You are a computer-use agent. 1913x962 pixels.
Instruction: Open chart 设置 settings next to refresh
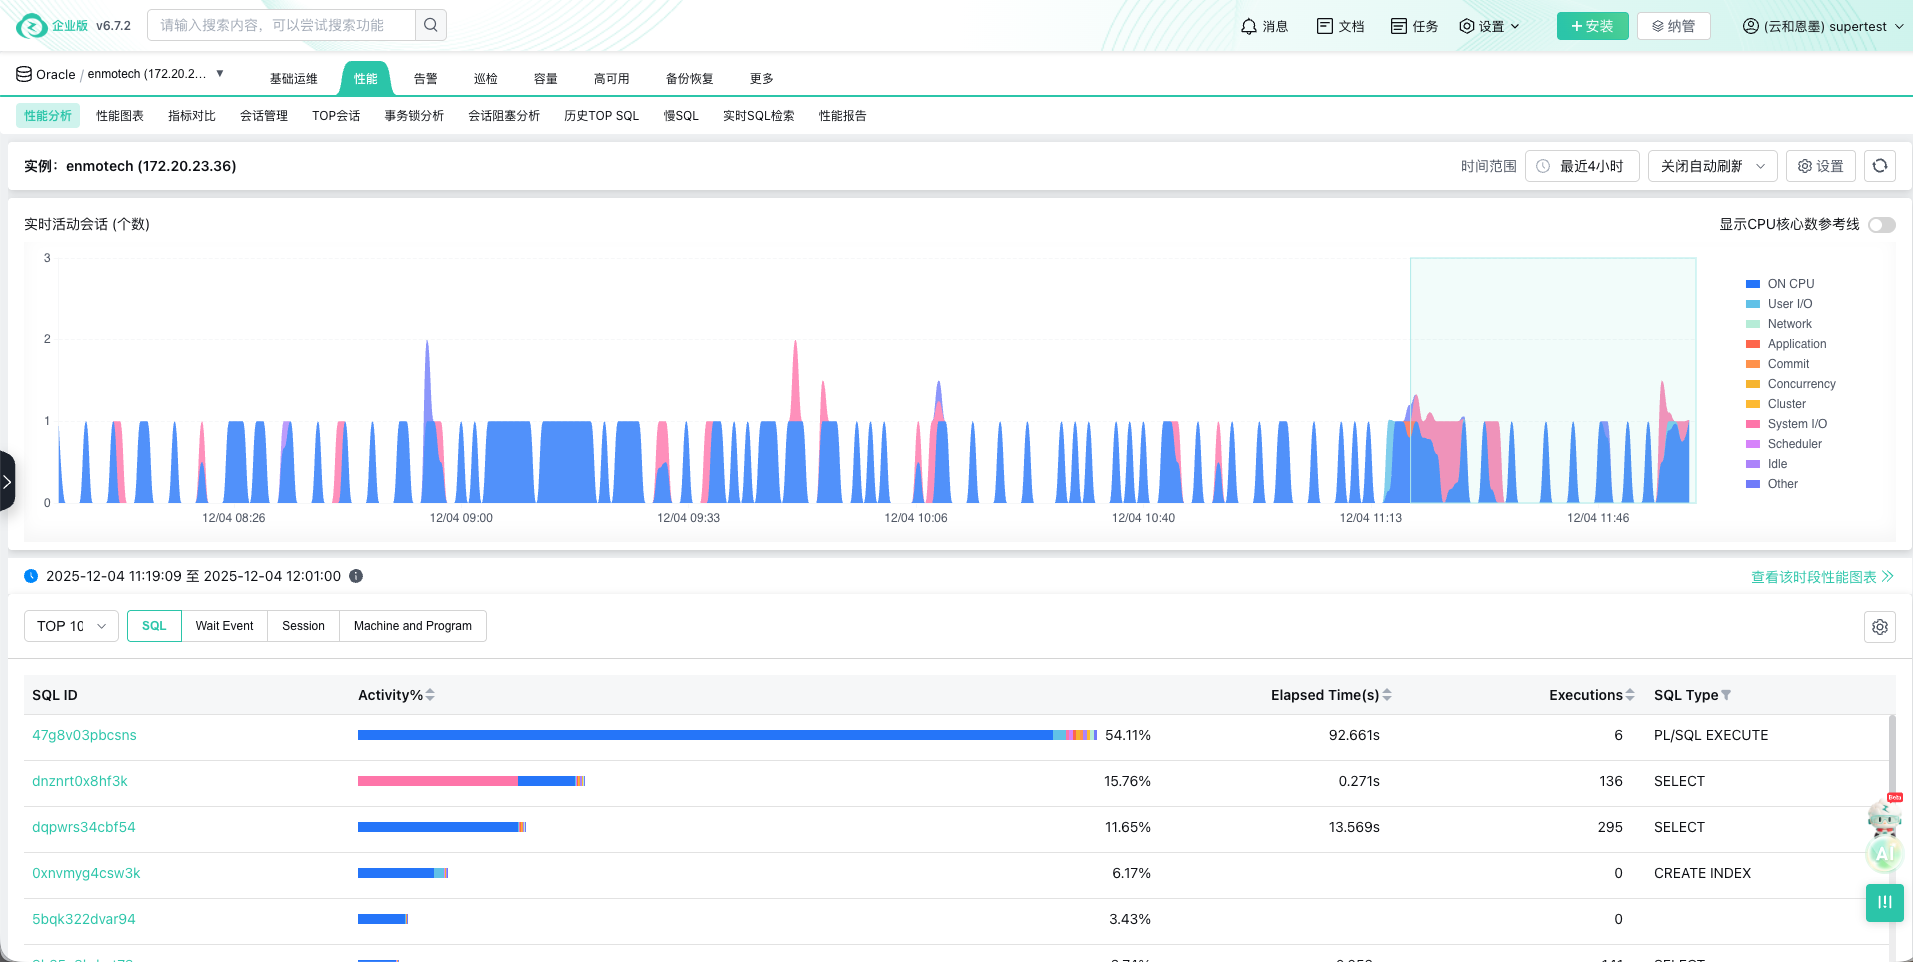point(1819,166)
